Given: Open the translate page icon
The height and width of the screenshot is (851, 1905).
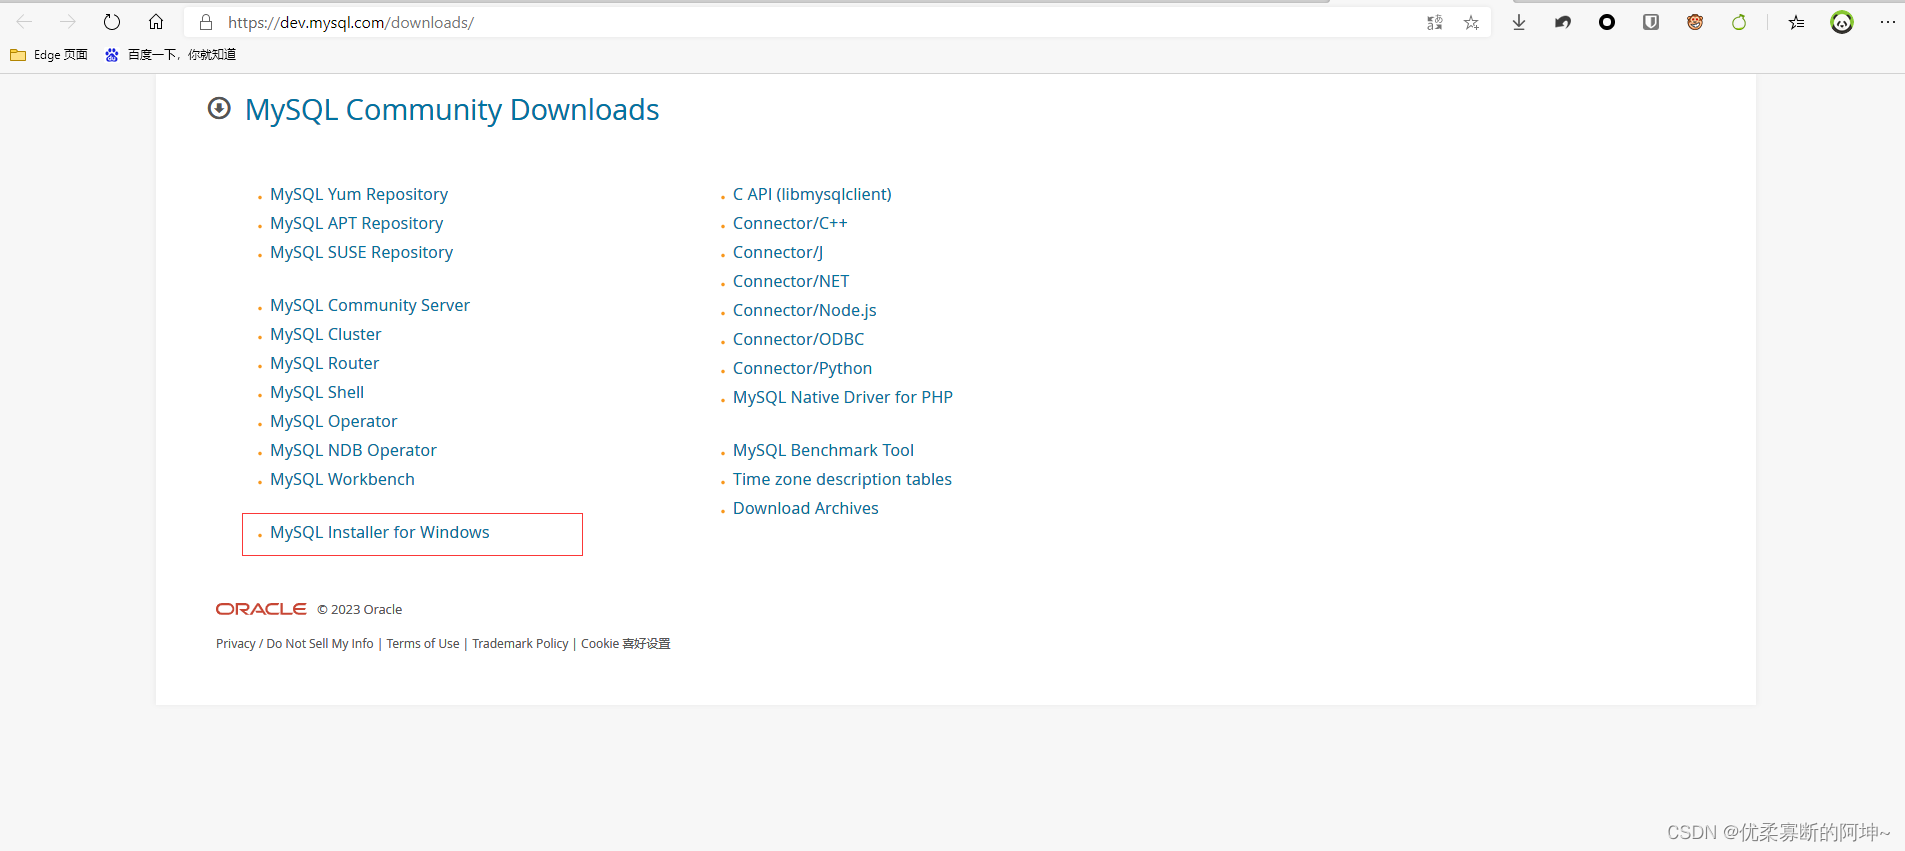Looking at the screenshot, I should [x=1435, y=22].
